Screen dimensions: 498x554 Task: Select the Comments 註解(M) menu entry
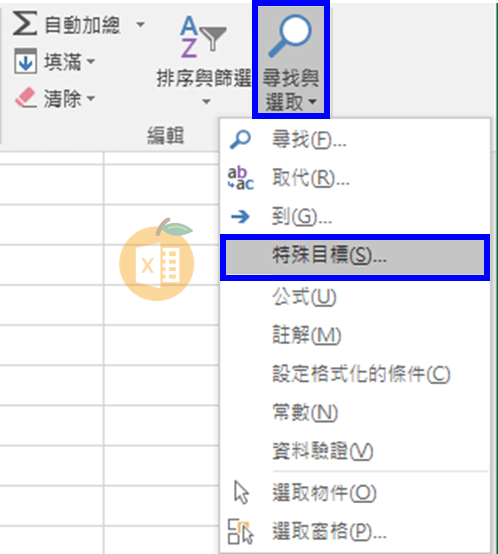point(306,335)
